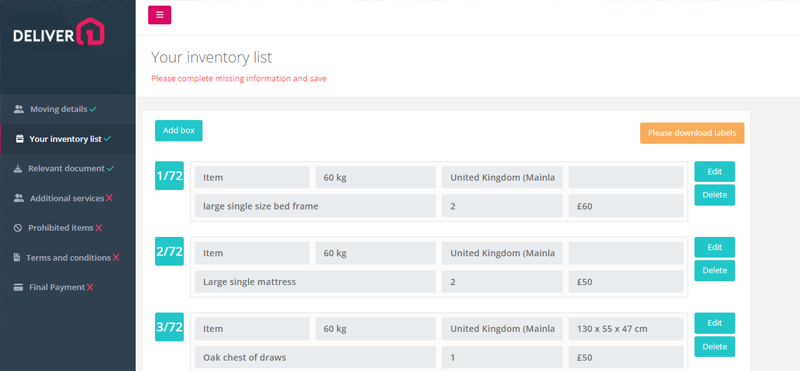Click the calendar icon beside Your inventory list

coord(19,139)
